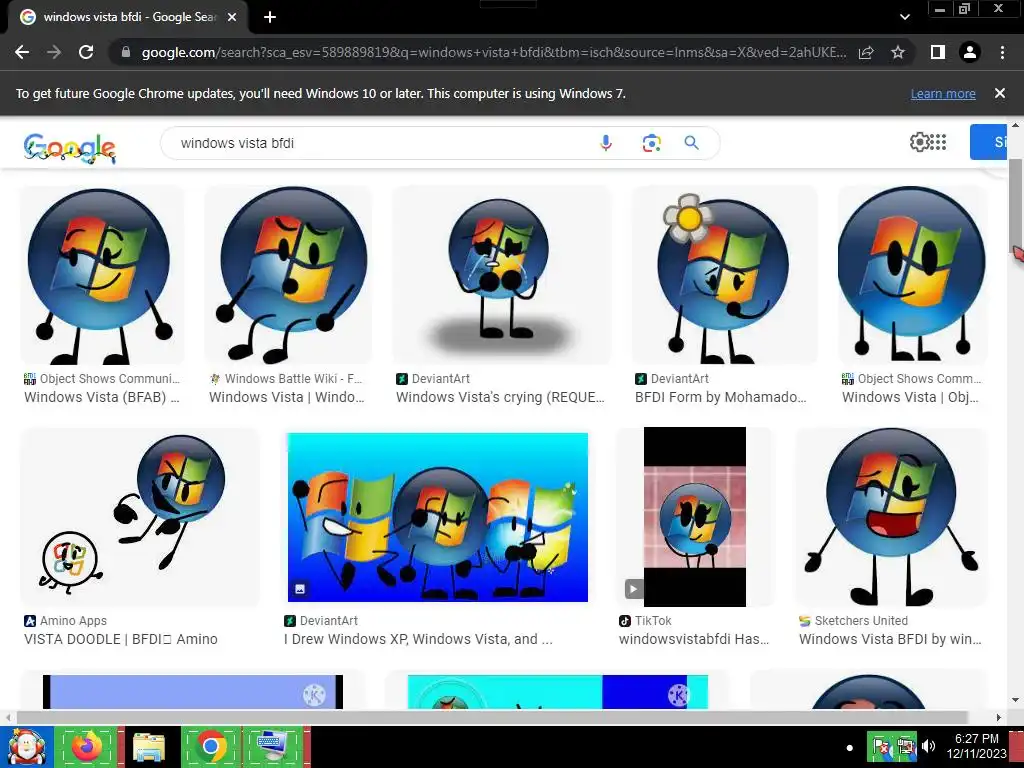Go back to the previous page
This screenshot has height=768, width=1024.
click(x=22, y=52)
